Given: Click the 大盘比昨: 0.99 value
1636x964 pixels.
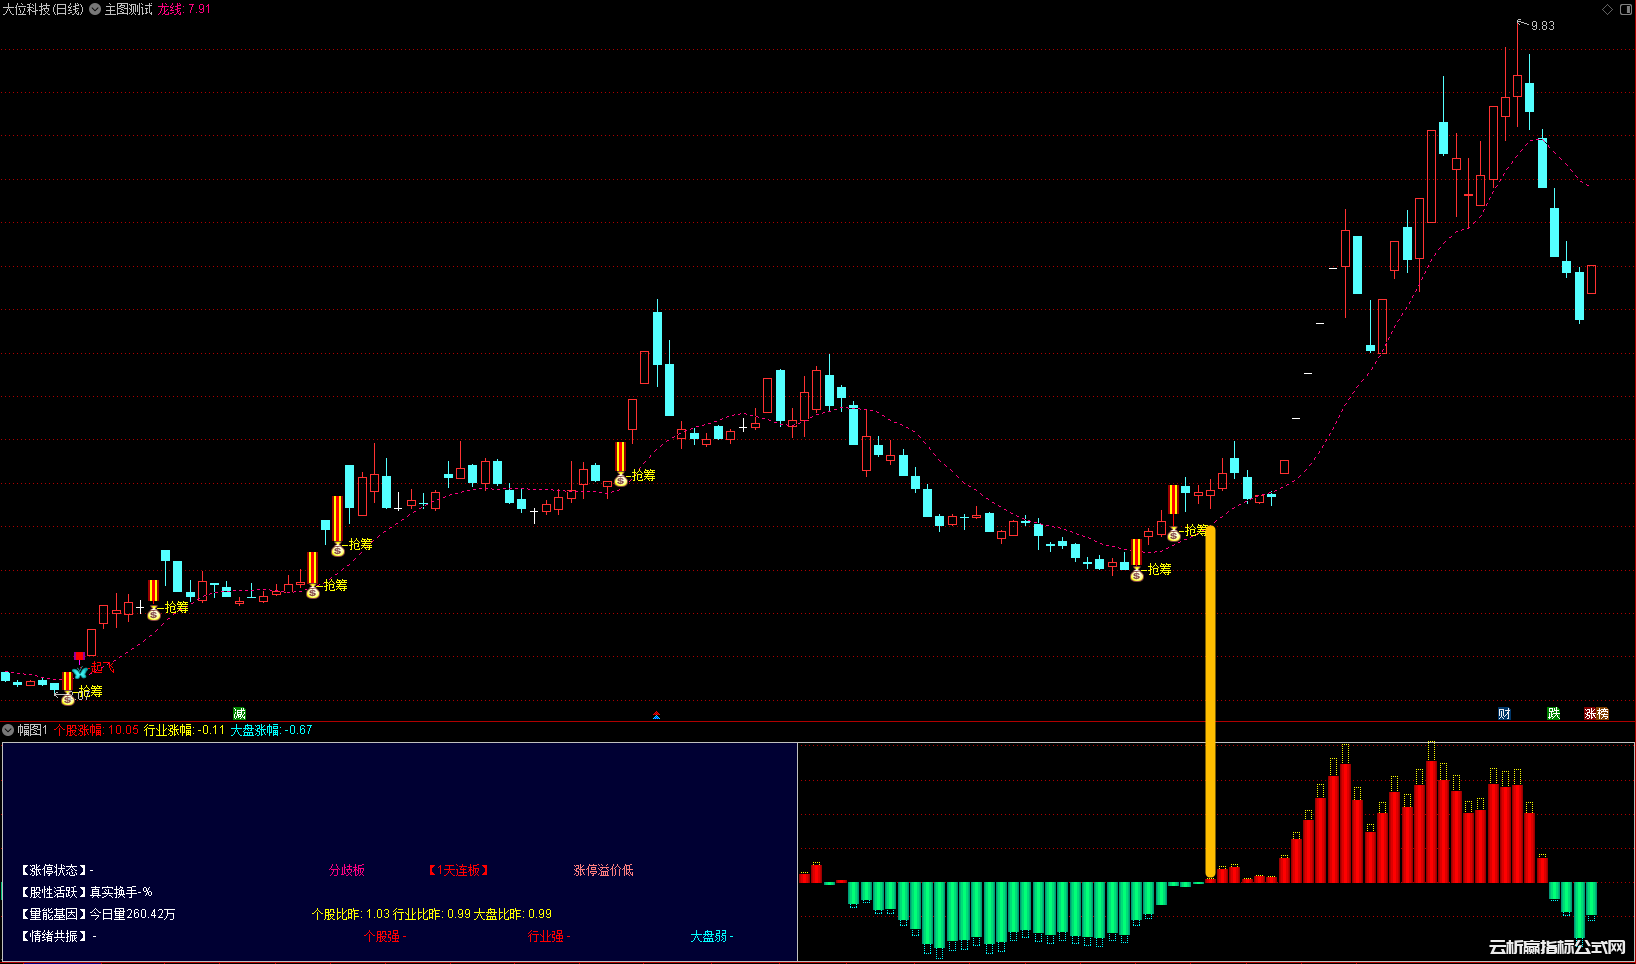Looking at the screenshot, I should (513, 914).
